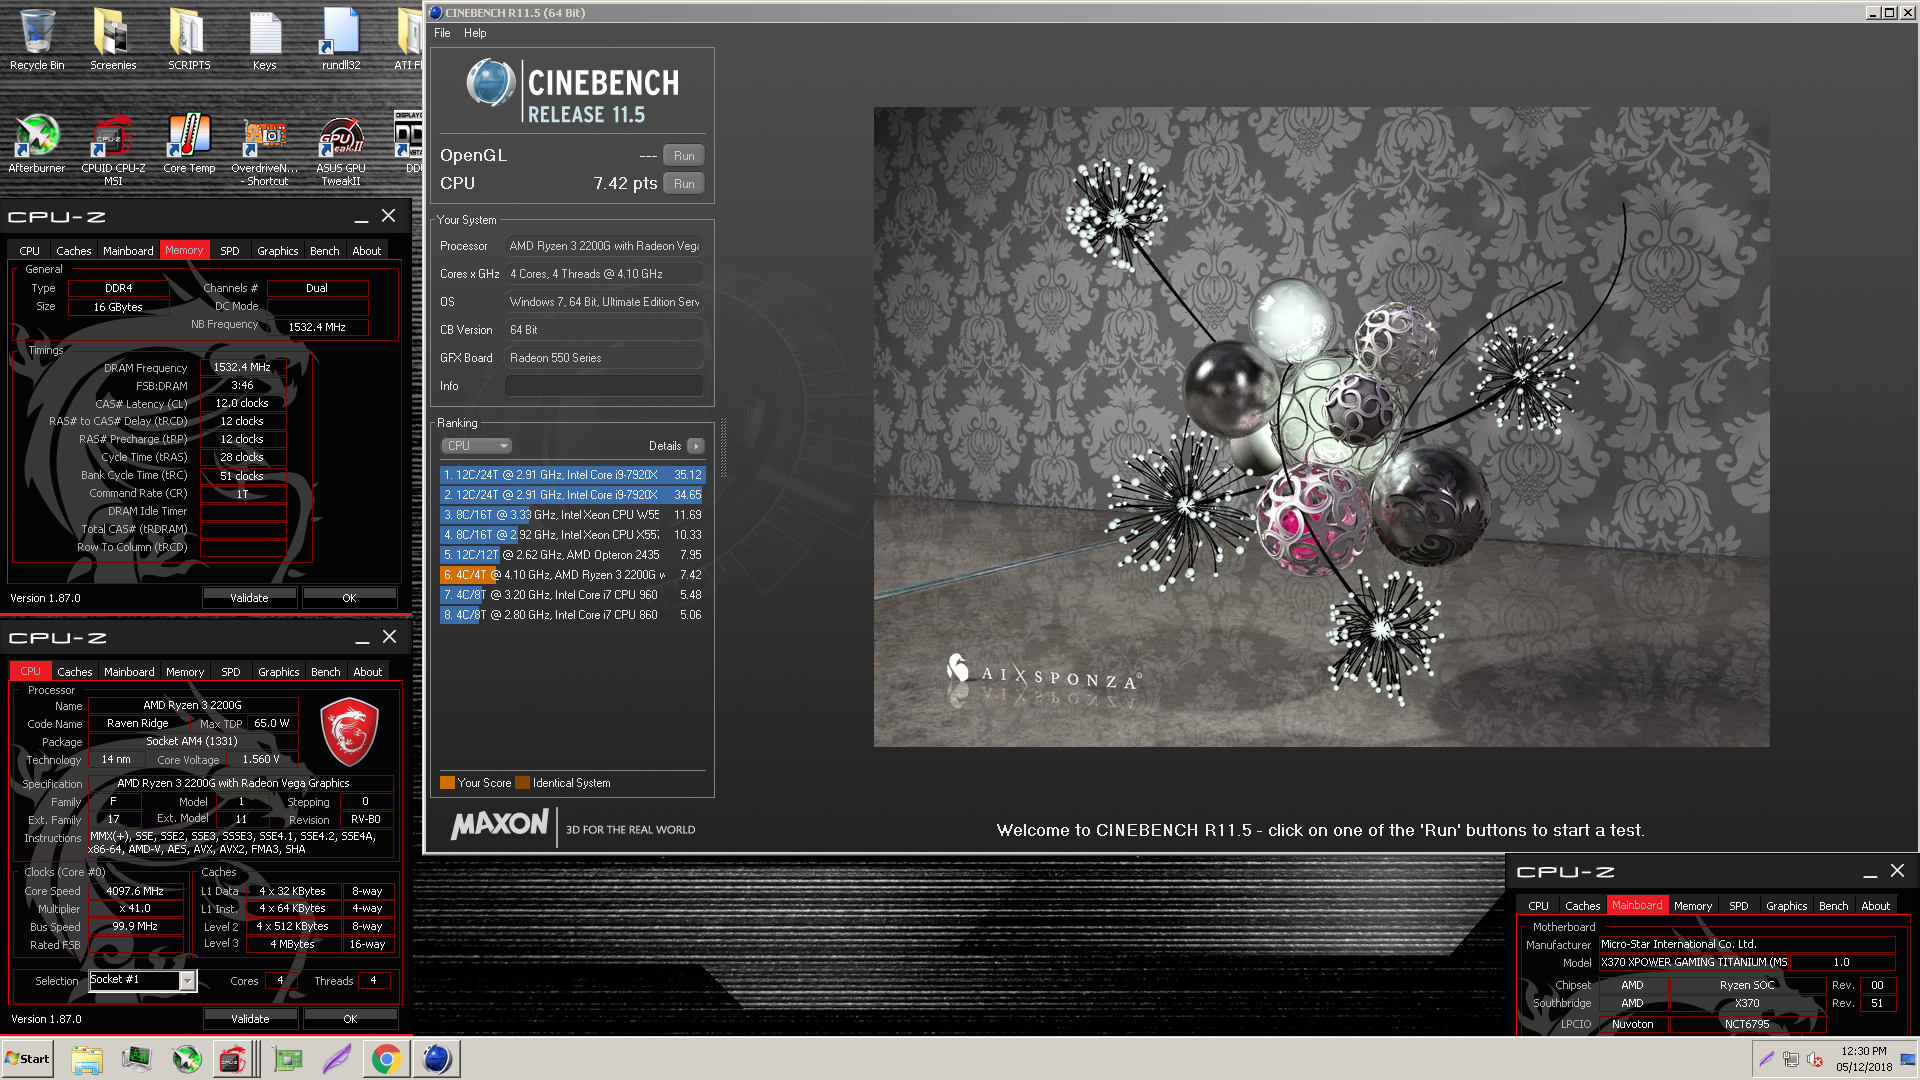The width and height of the screenshot is (1920, 1080).
Task: Run the CPU benchmark
Action: click(x=684, y=184)
